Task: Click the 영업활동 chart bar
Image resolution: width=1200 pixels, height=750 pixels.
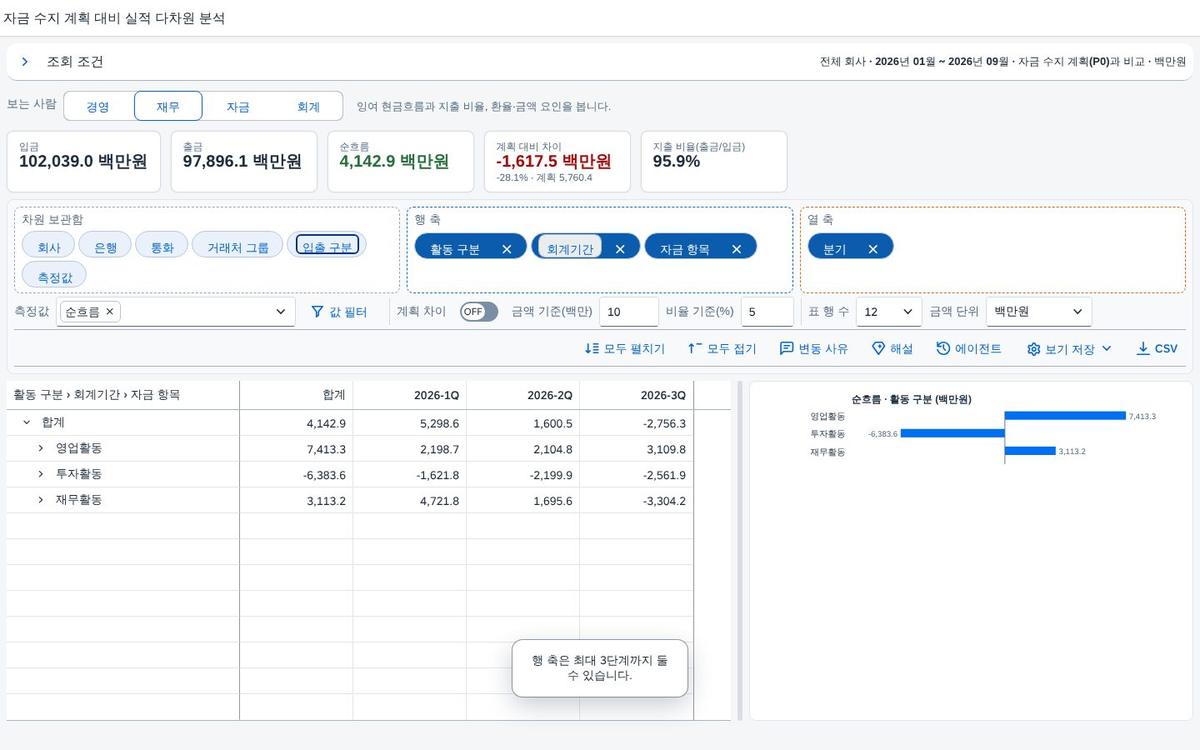Action: [x=1065, y=416]
